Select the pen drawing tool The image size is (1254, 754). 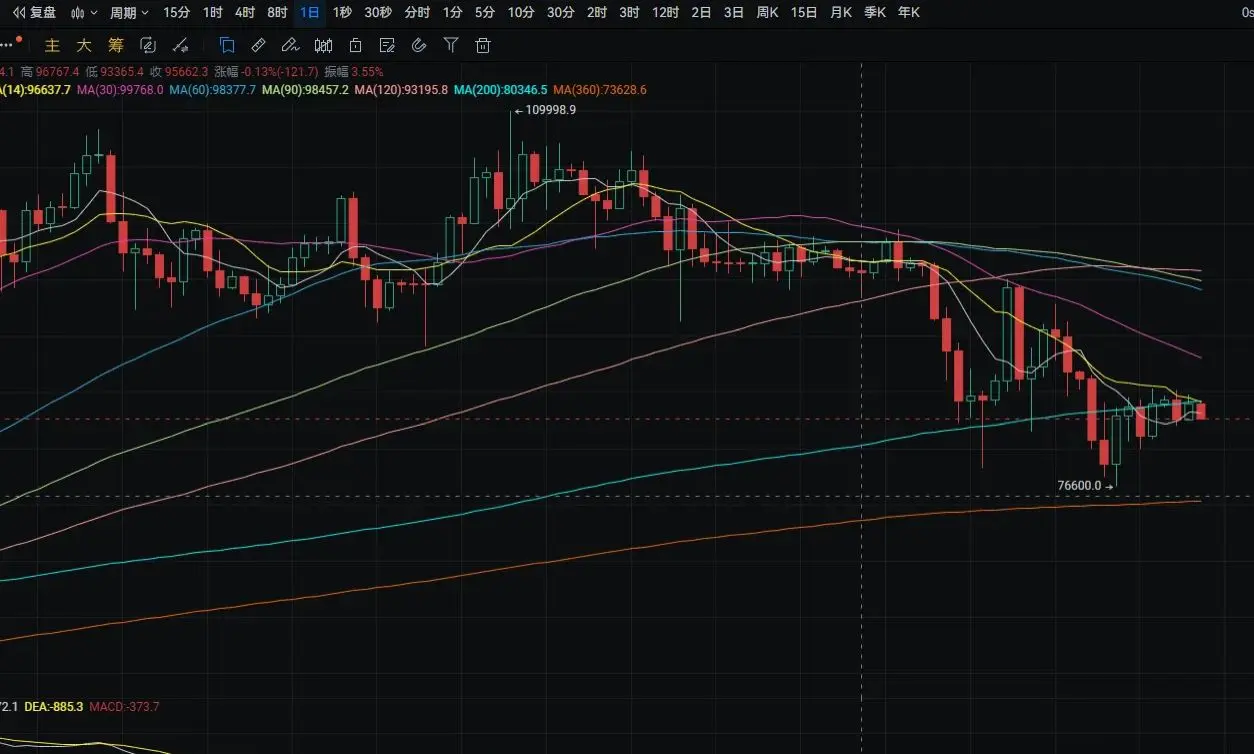point(290,45)
